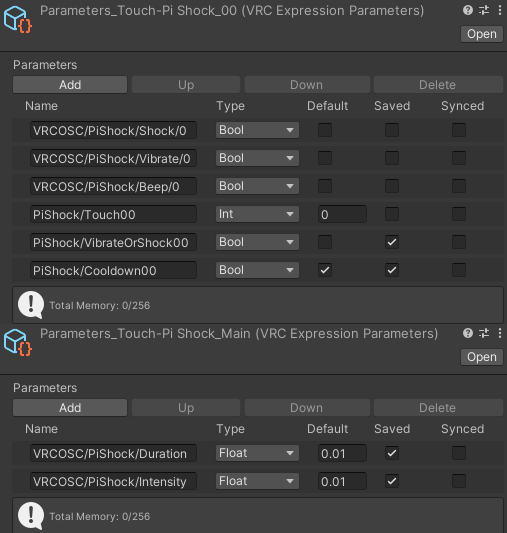Click help icon of Touch-Pi Shock_Main asset

pyautogui.click(x=468, y=333)
